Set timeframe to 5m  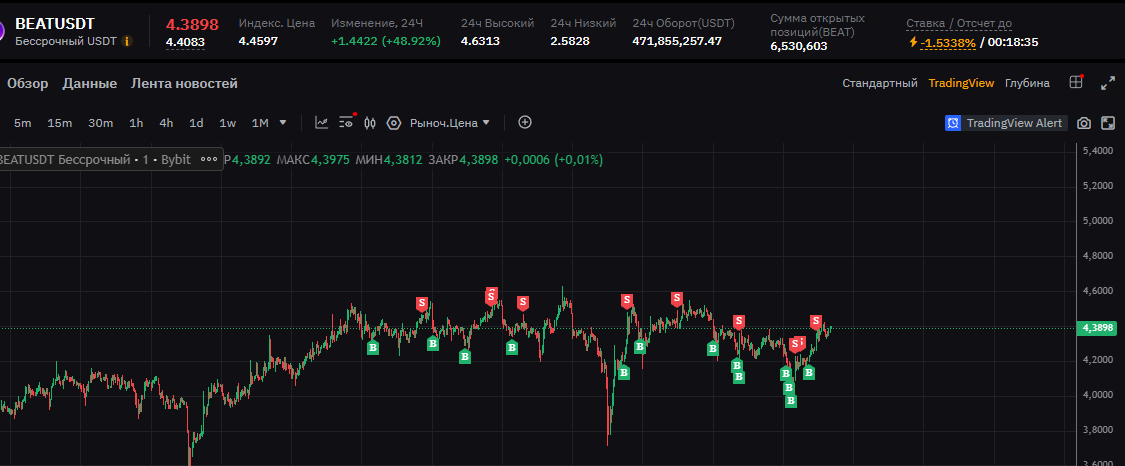(x=23, y=123)
